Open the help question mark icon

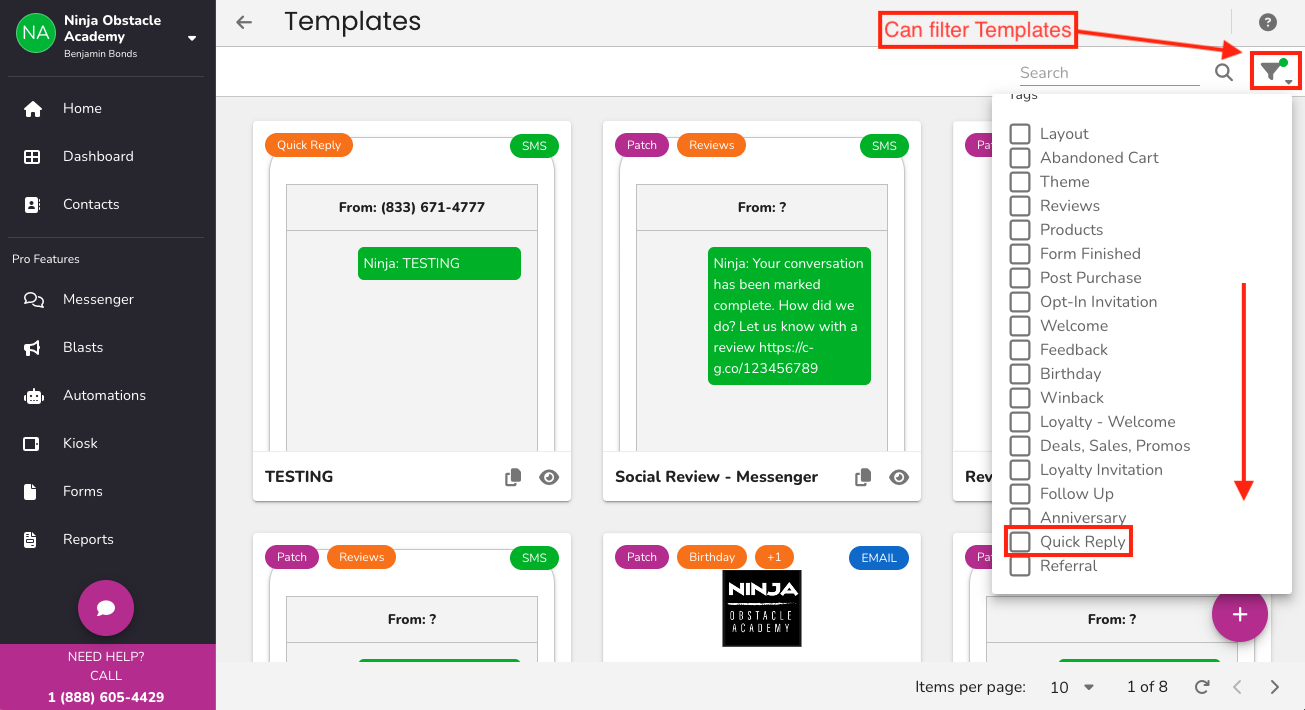(x=1268, y=22)
